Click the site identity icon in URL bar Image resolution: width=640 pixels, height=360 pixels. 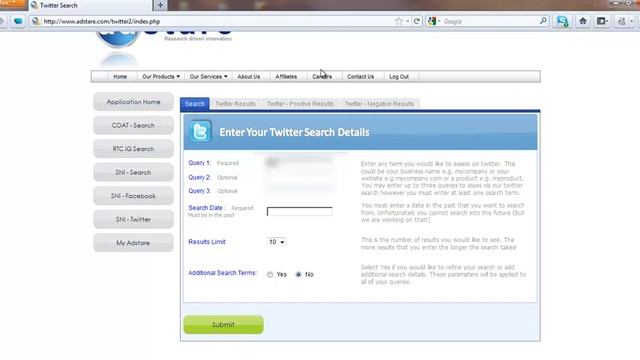tap(36, 21)
